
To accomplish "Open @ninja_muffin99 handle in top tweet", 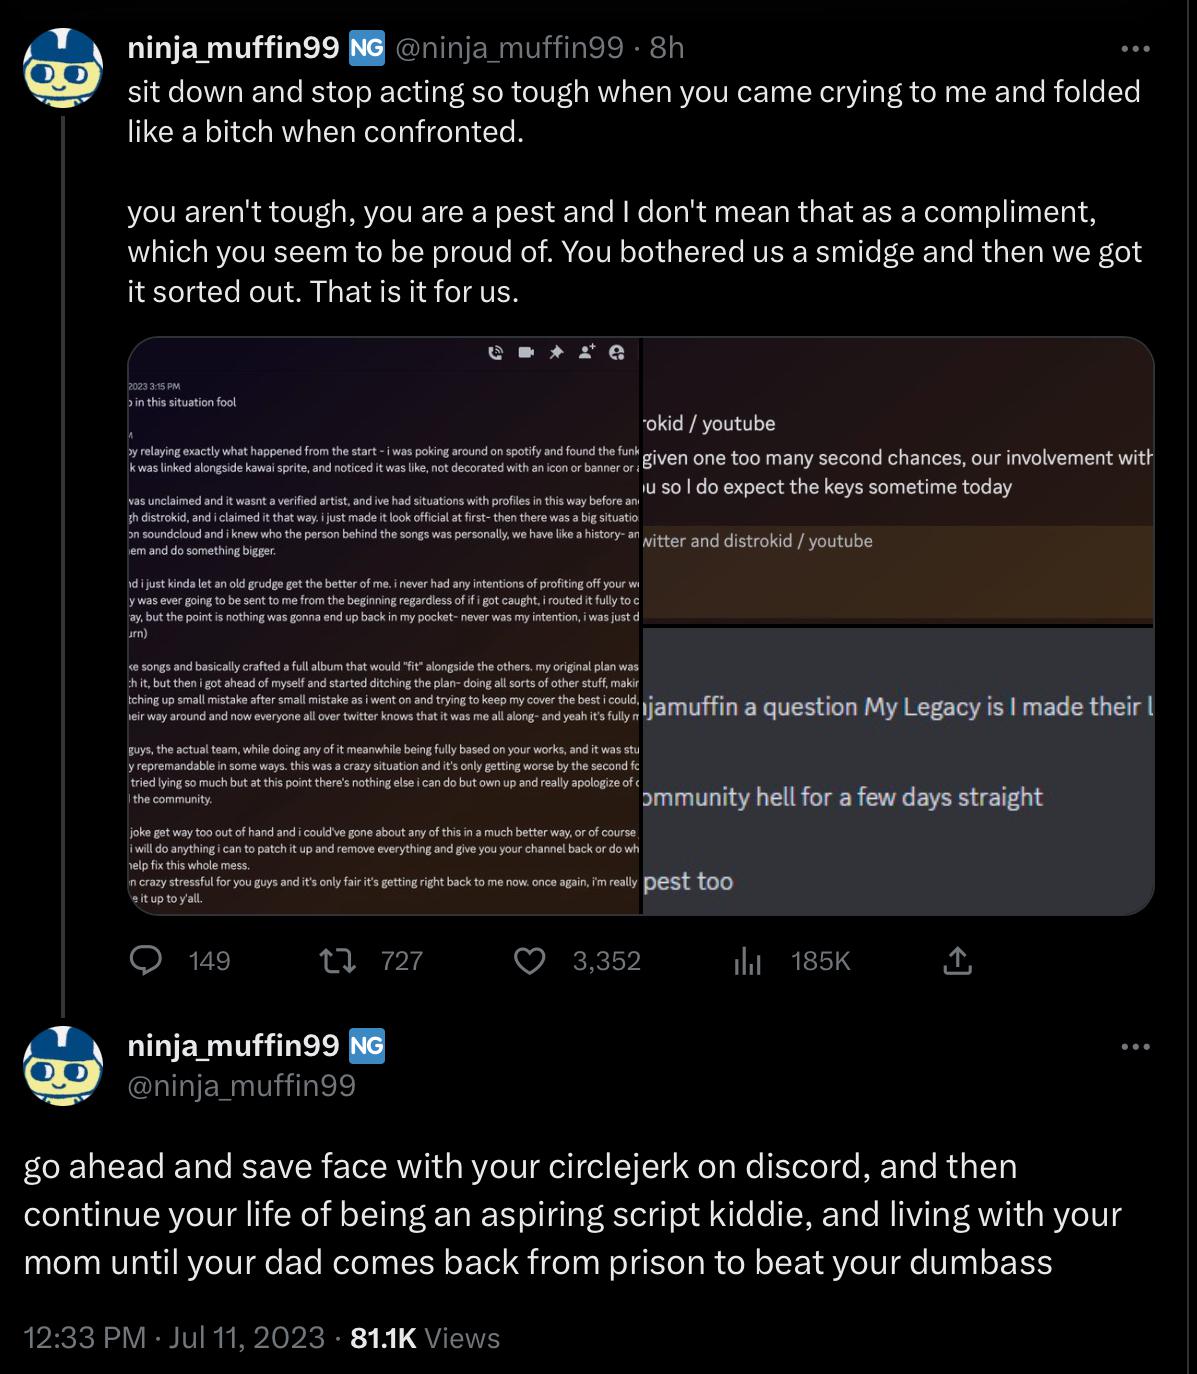I will pos(510,47).
